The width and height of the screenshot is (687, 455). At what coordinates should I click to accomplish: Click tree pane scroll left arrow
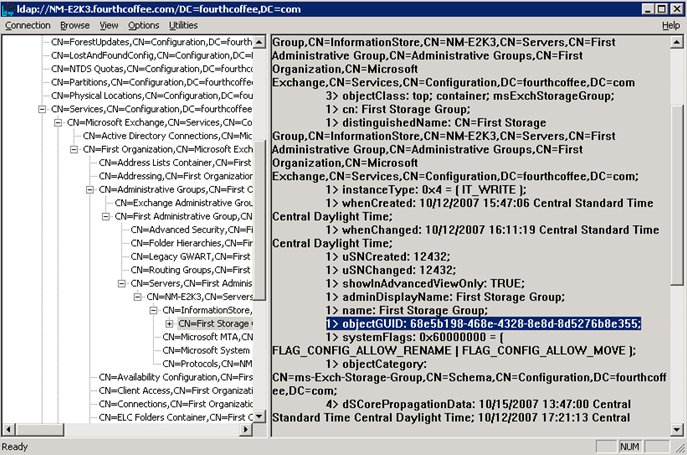[x=8, y=429]
